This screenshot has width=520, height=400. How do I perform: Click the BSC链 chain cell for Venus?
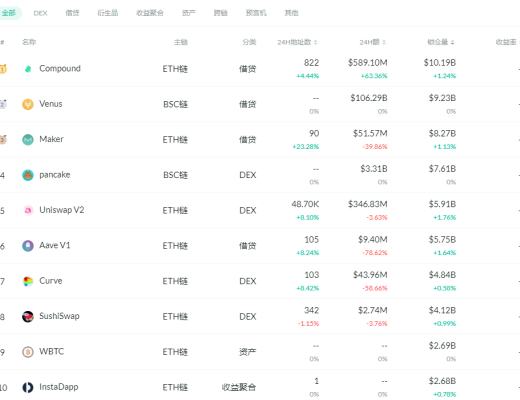176,104
